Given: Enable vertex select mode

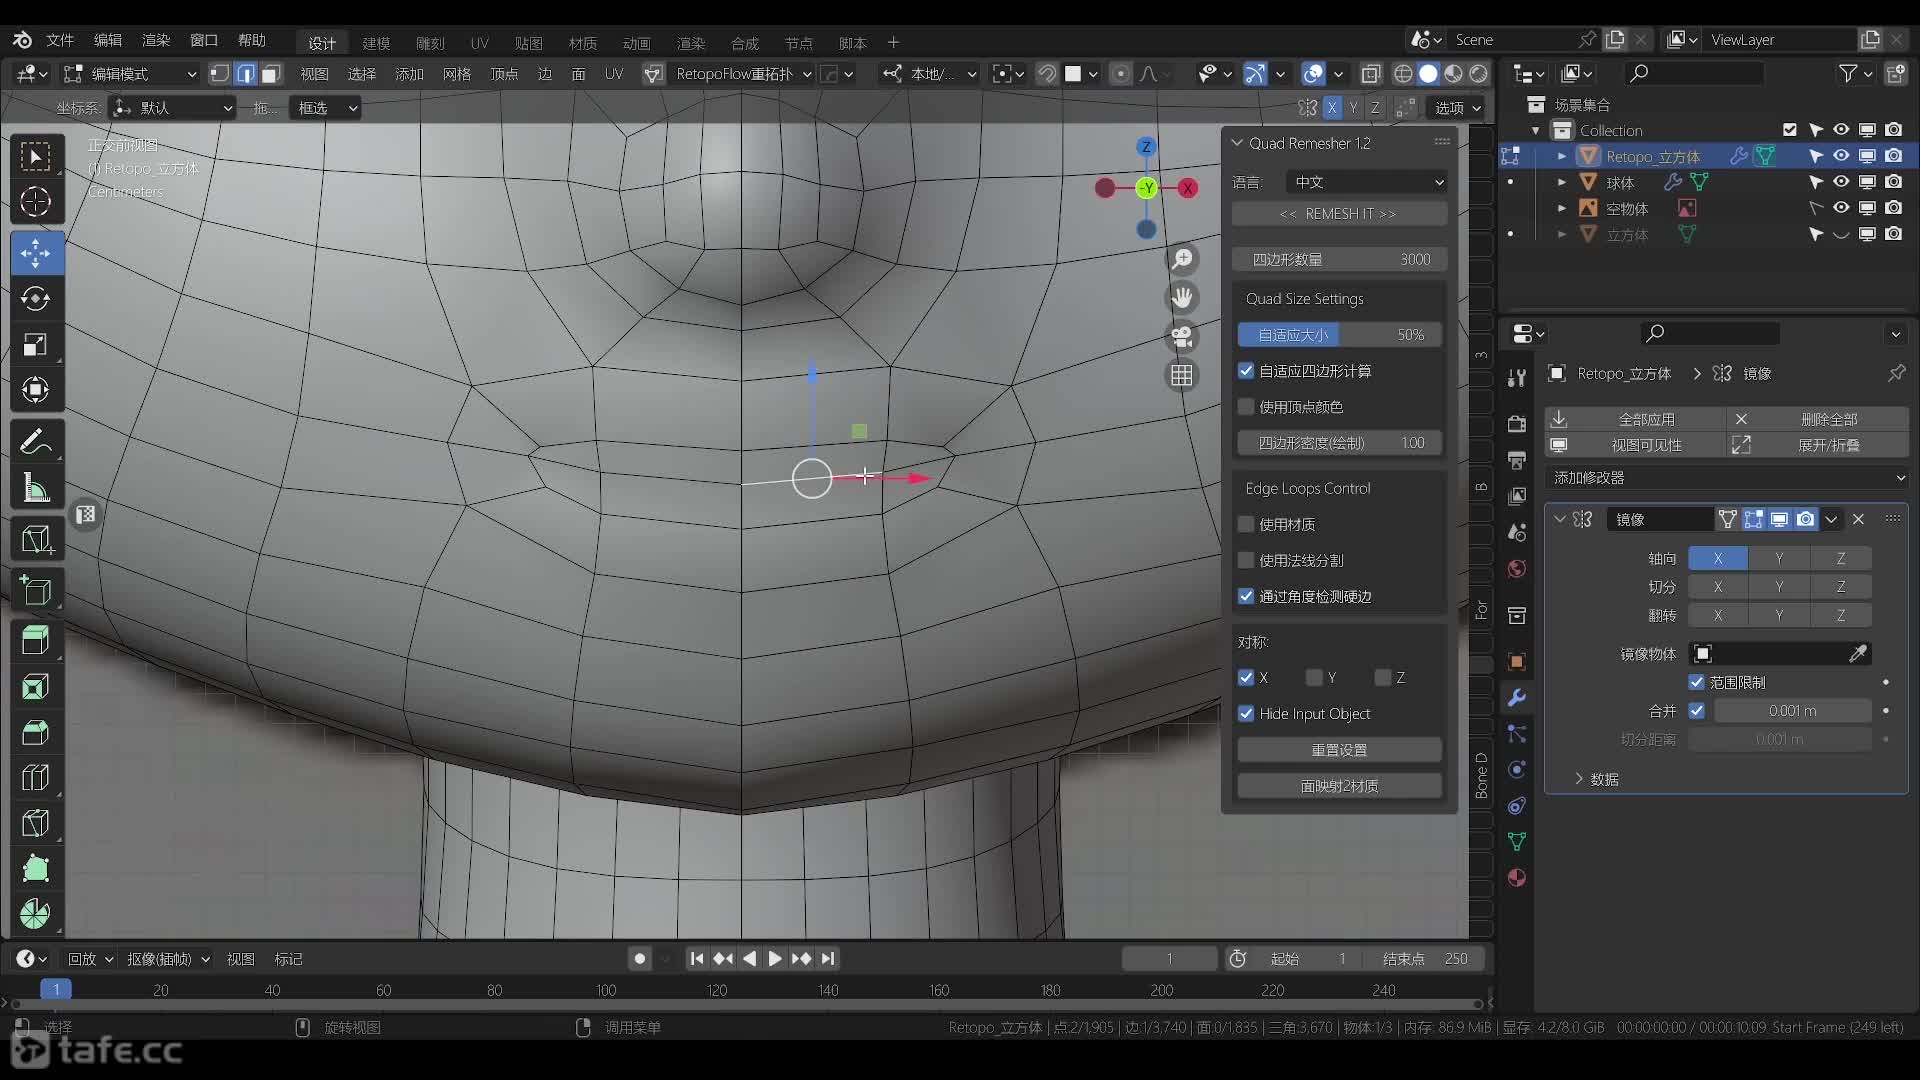Looking at the screenshot, I should coord(219,74).
